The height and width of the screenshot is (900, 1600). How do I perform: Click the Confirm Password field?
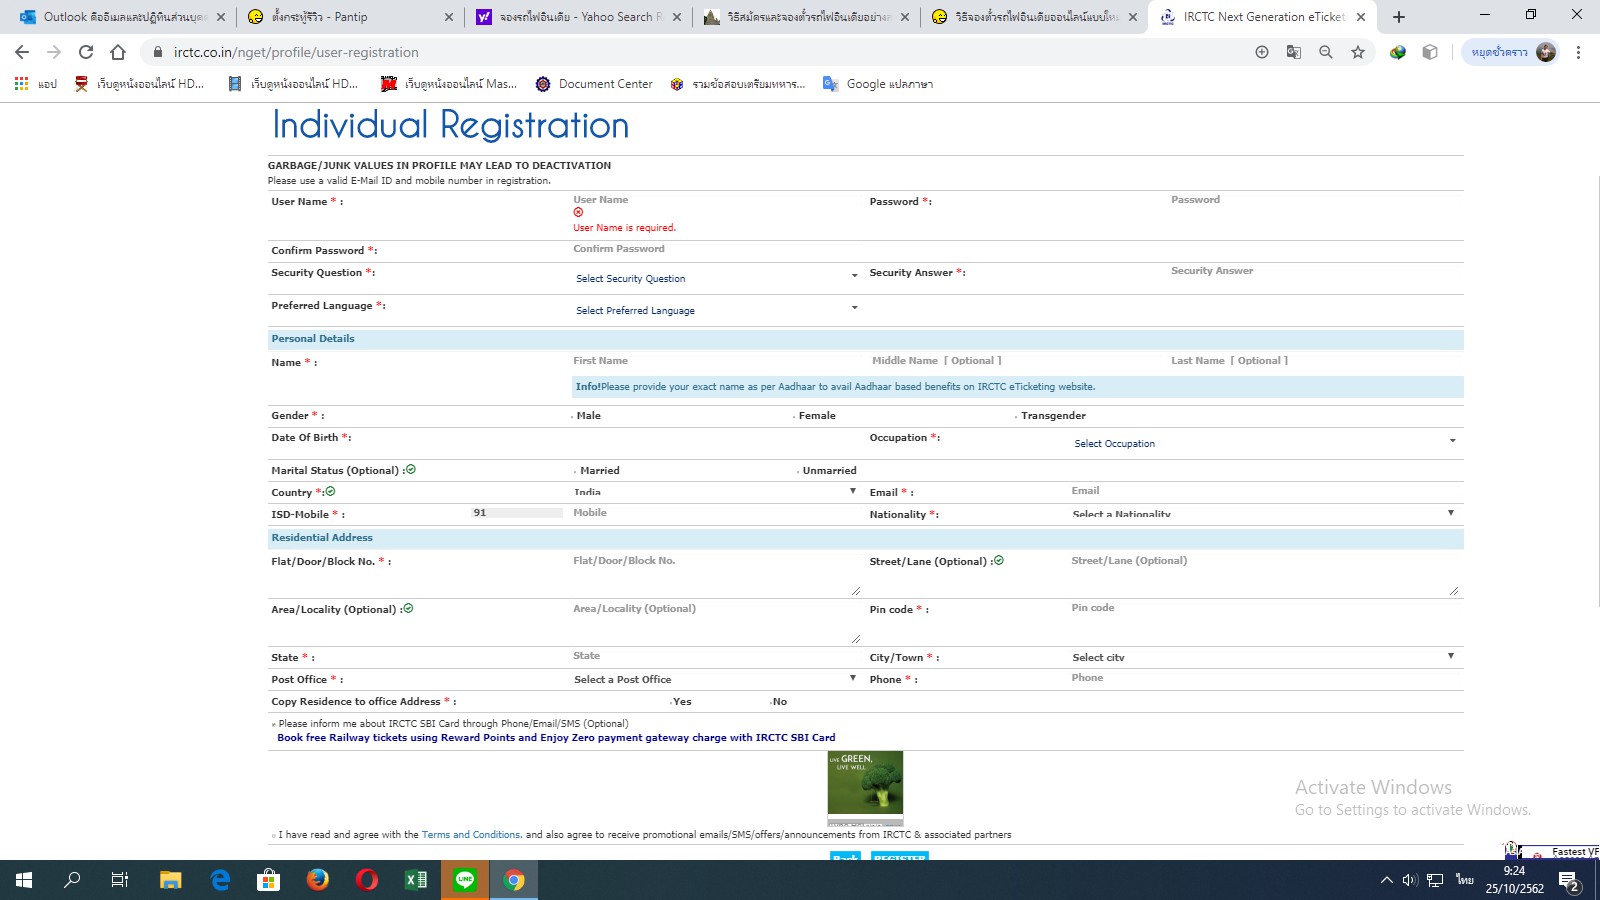click(x=715, y=249)
